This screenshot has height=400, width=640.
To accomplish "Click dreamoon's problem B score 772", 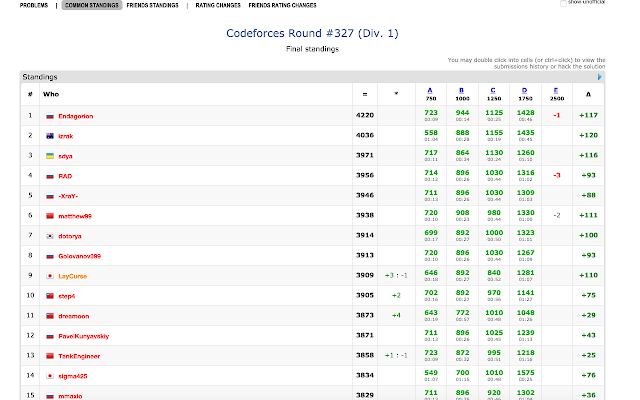I will tap(462, 313).
